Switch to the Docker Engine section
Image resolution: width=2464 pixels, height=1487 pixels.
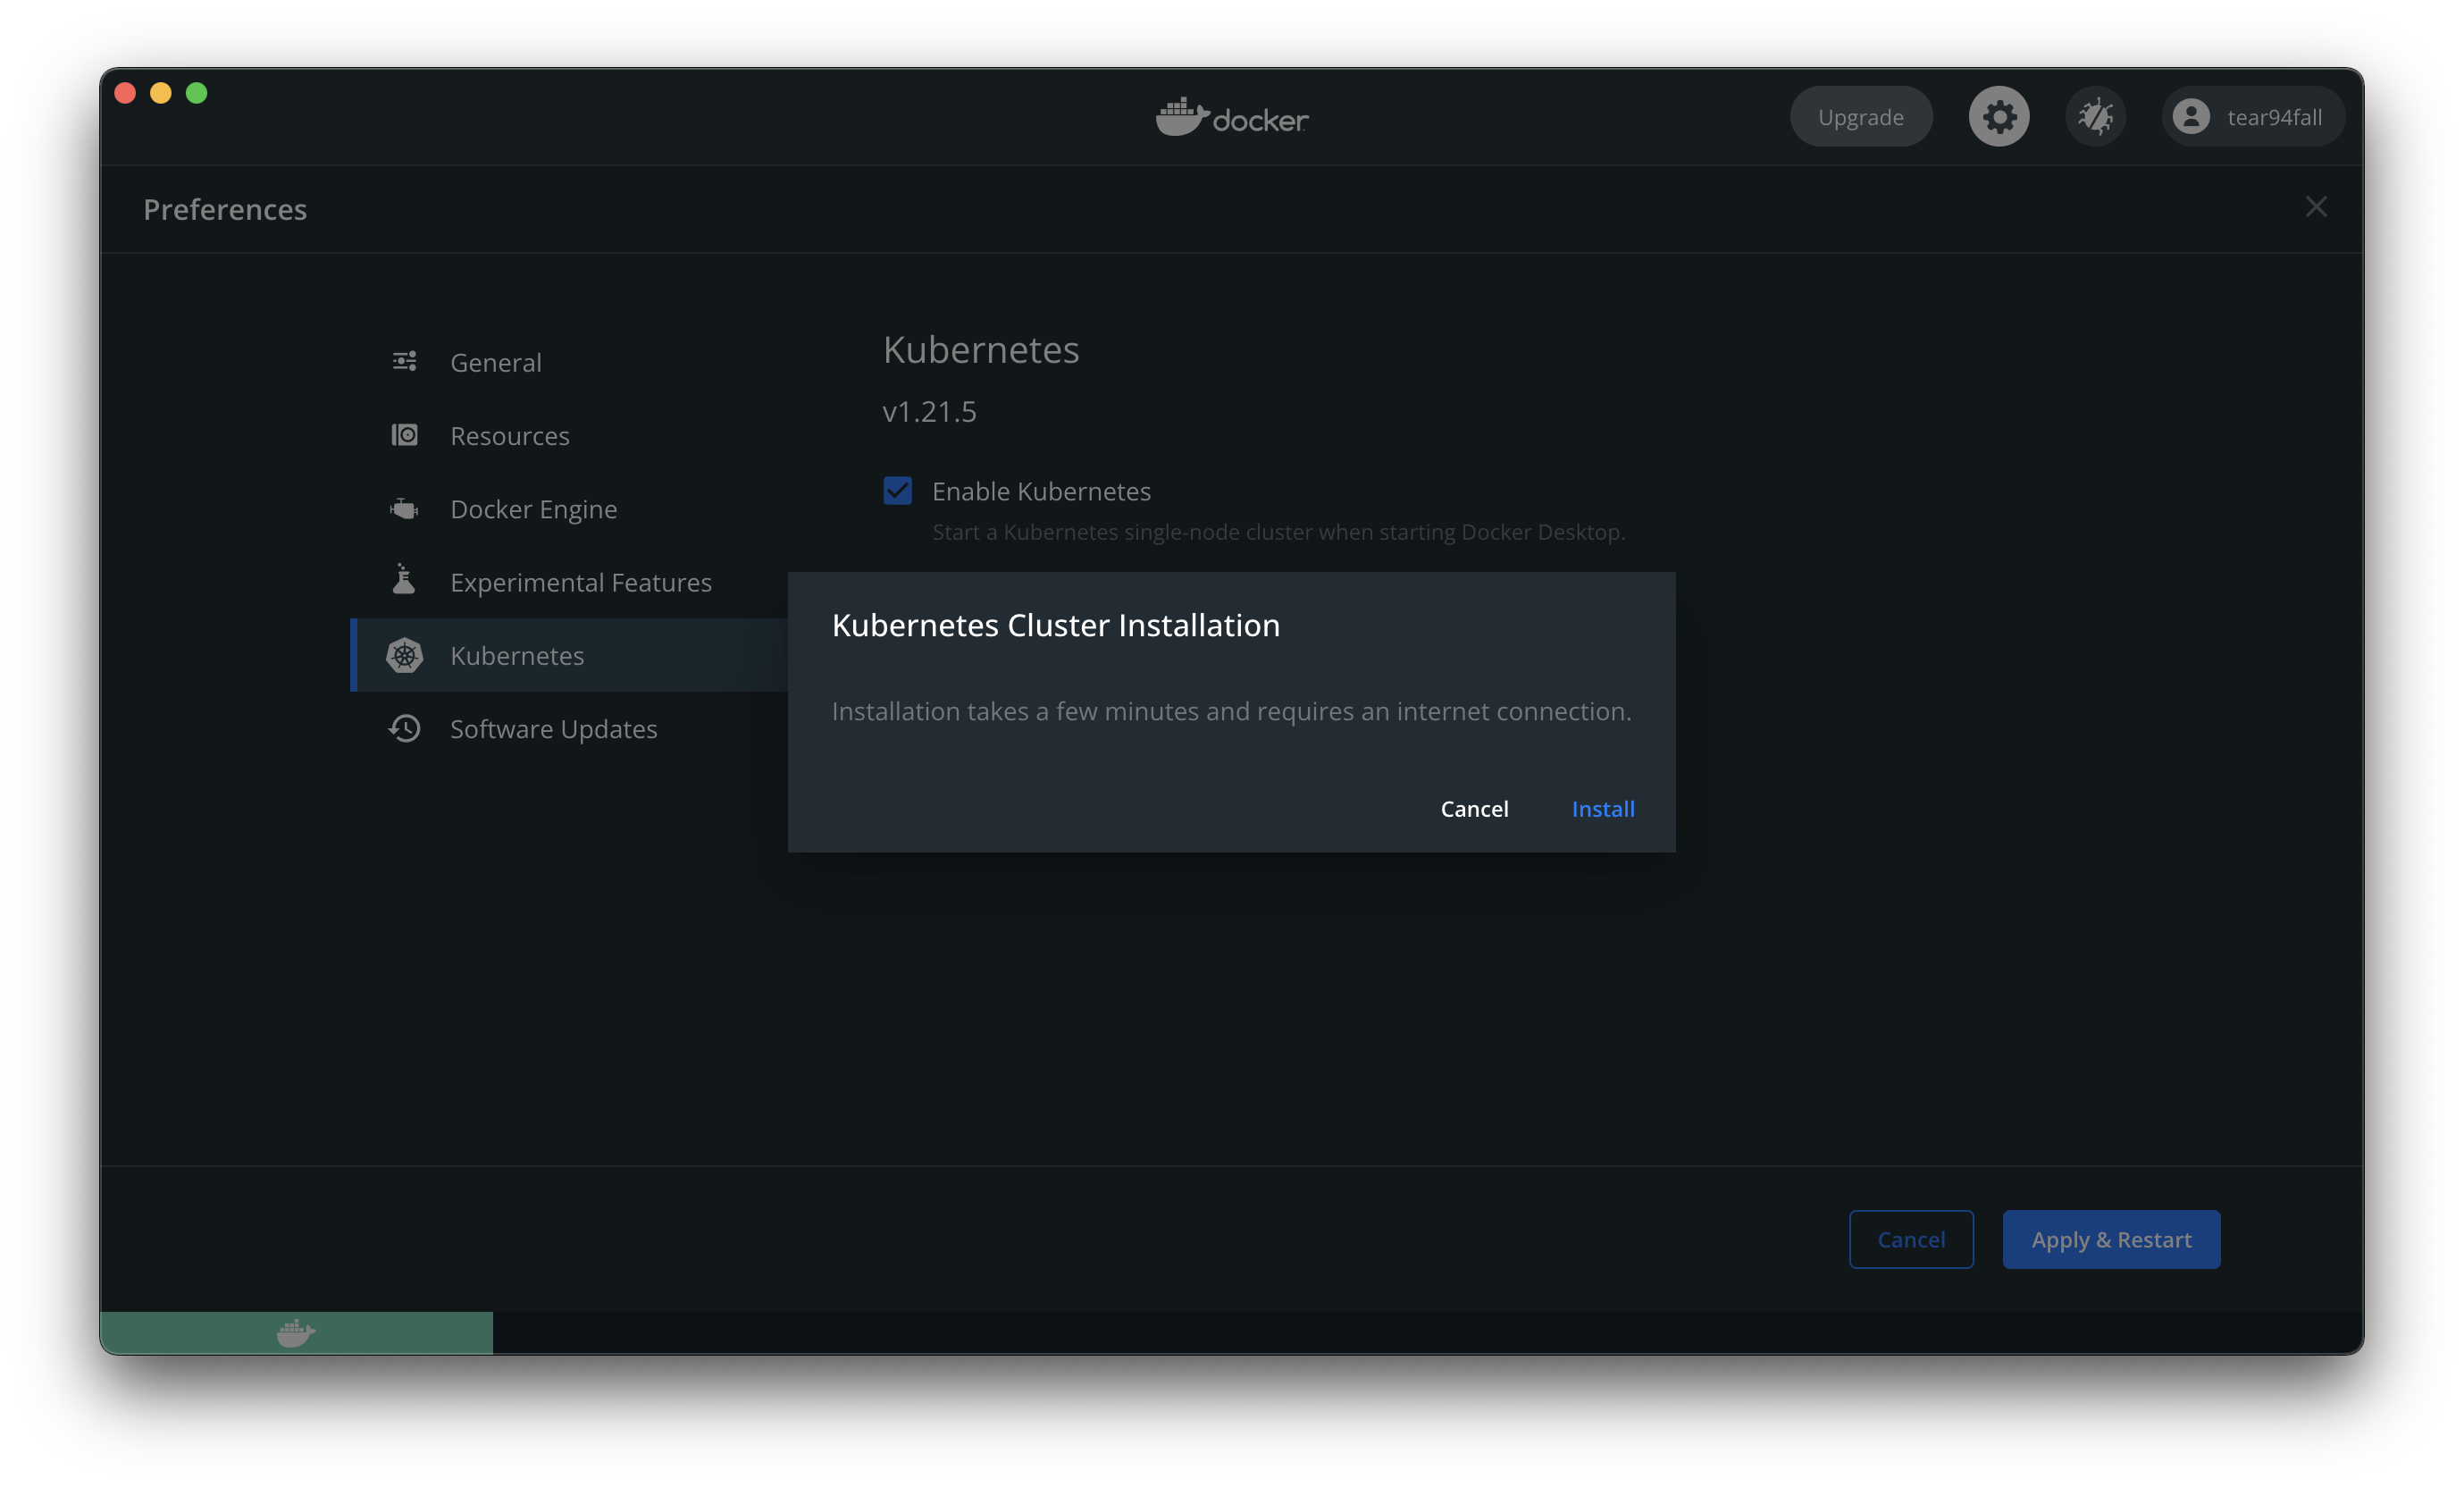point(533,509)
